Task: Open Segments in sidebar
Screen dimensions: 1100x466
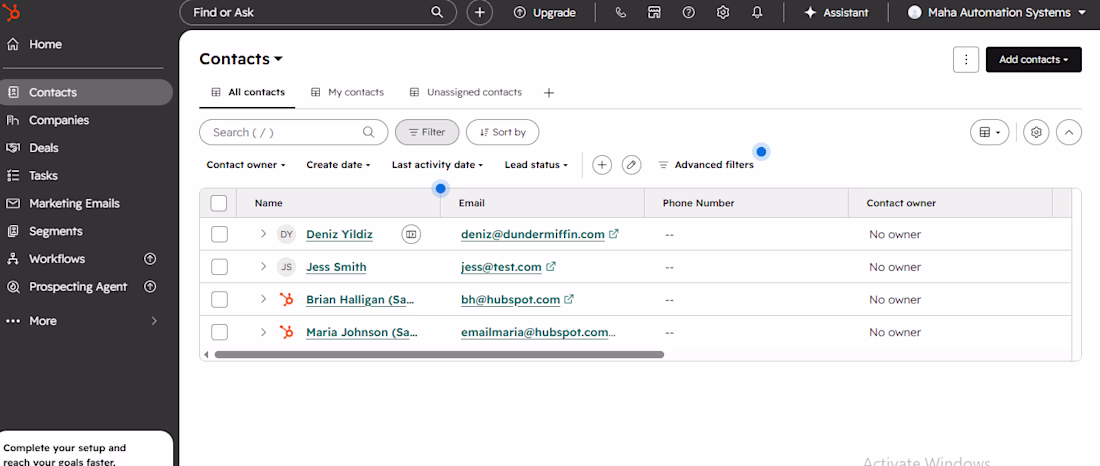Action: click(55, 231)
